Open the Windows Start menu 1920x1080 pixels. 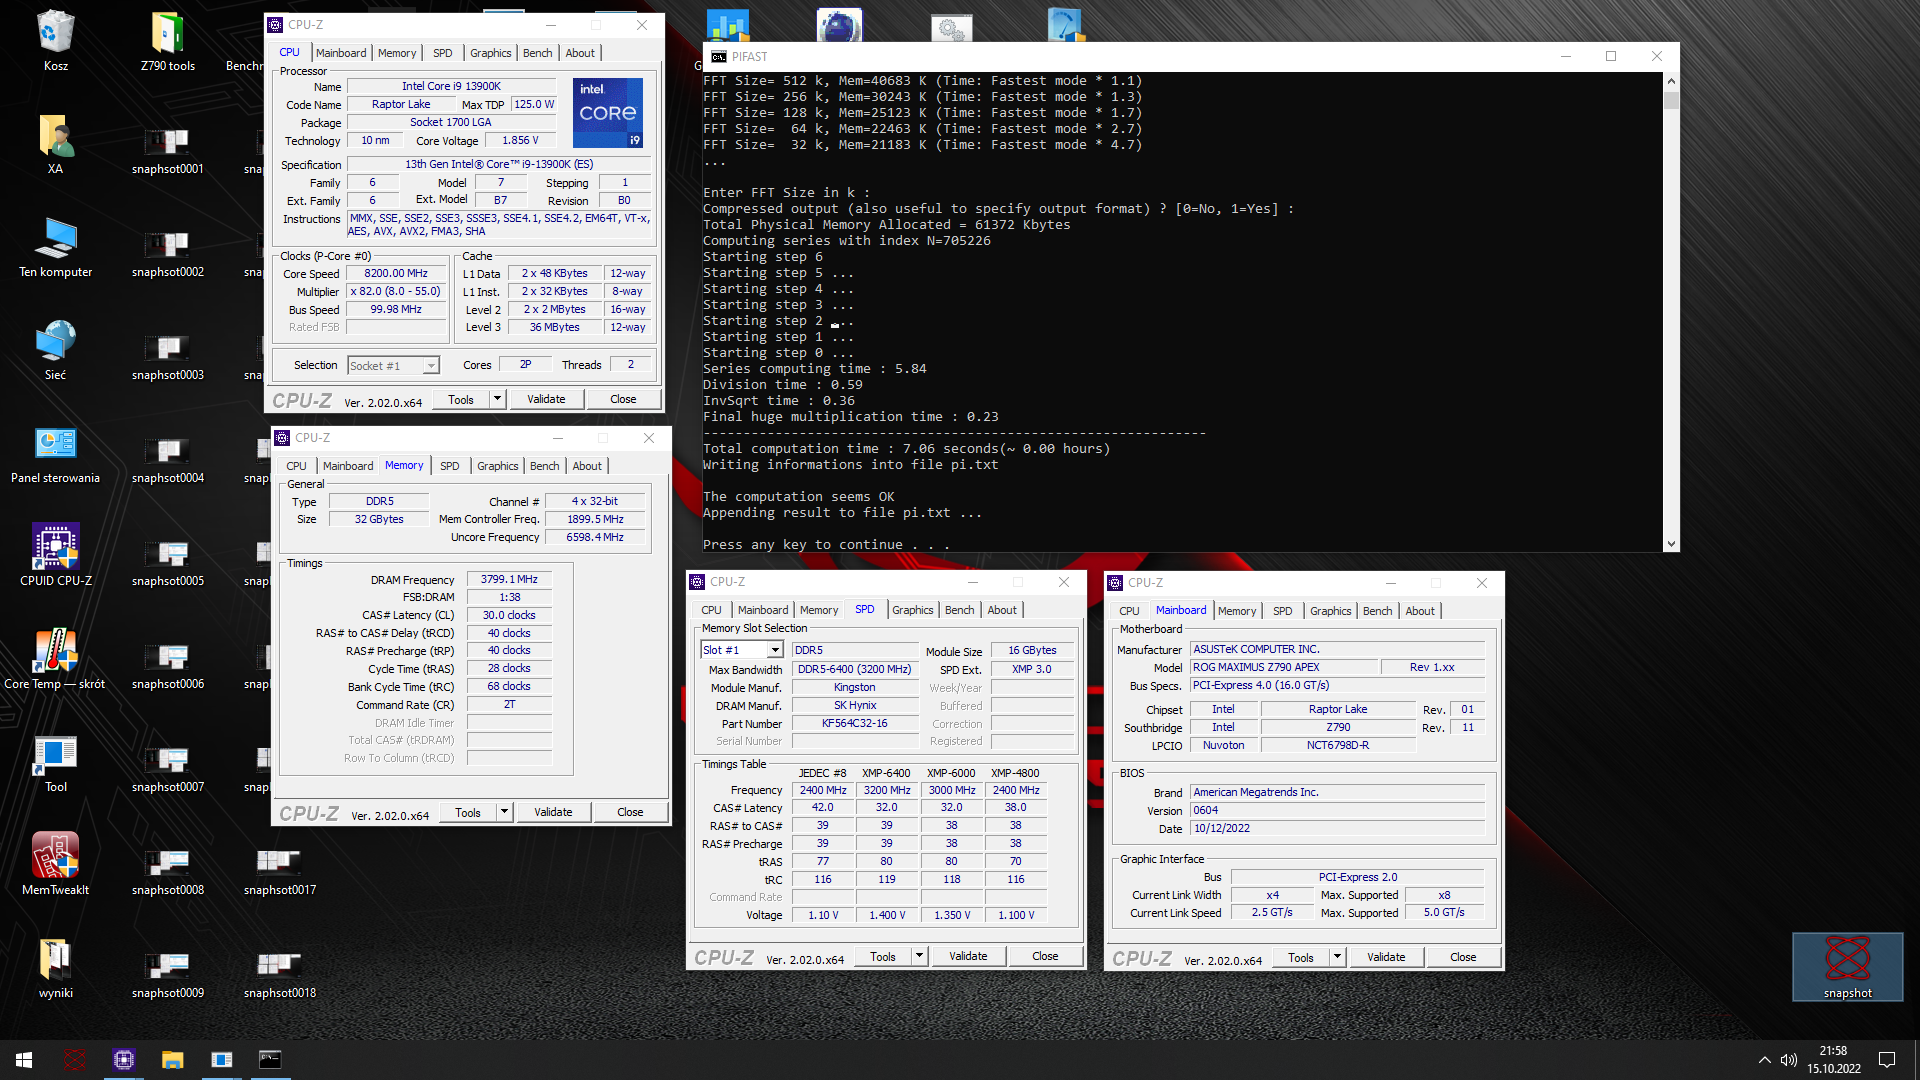24,1060
